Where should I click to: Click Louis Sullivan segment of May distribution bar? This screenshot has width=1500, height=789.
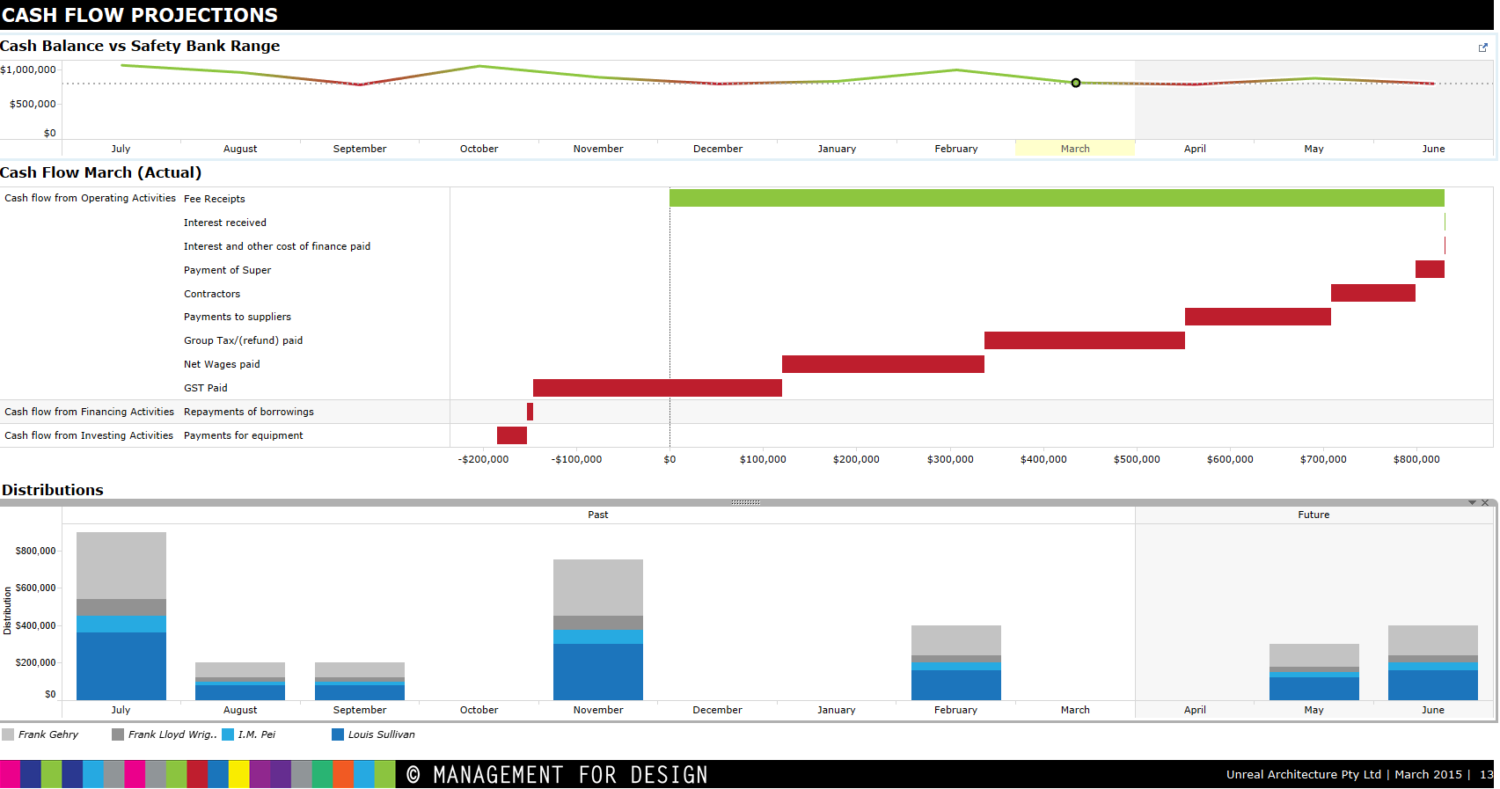coord(1314,689)
